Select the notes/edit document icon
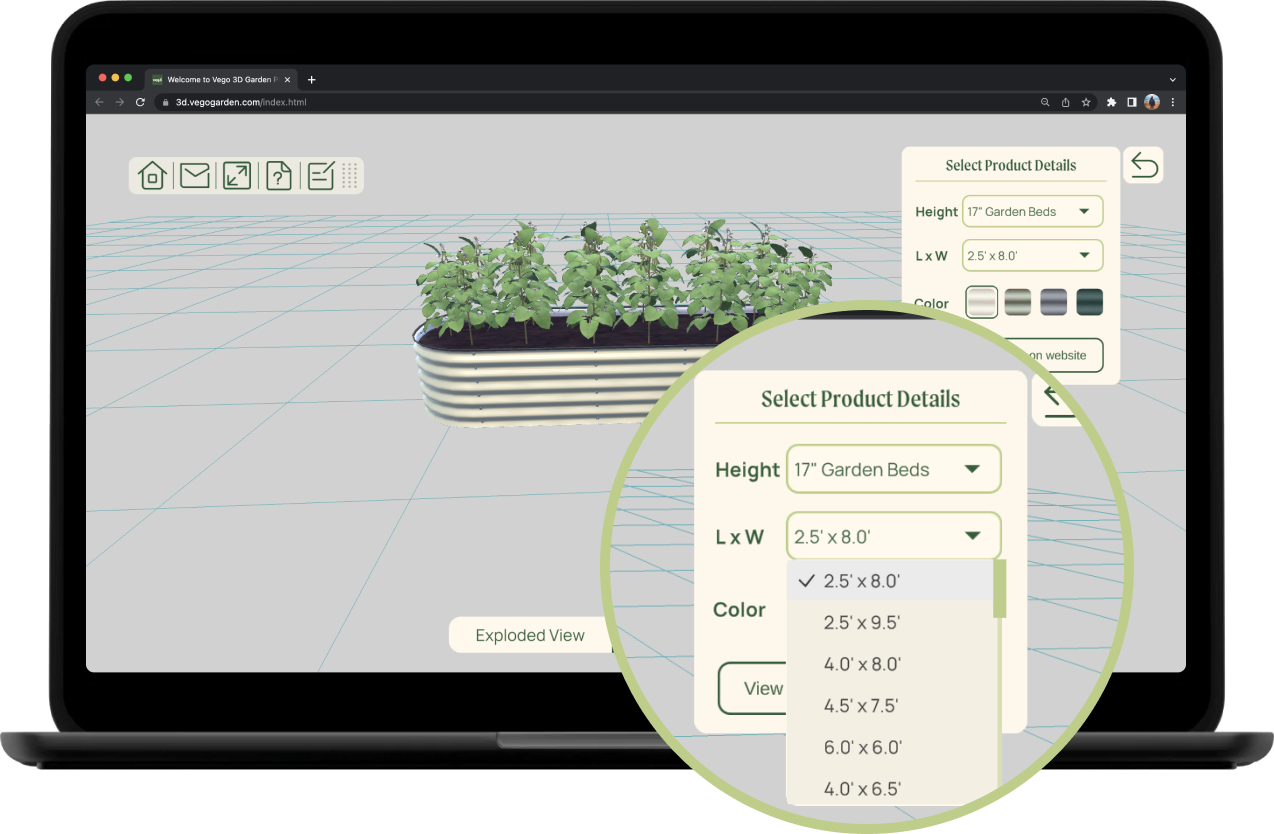Viewport: 1274px width, 834px height. click(x=320, y=175)
